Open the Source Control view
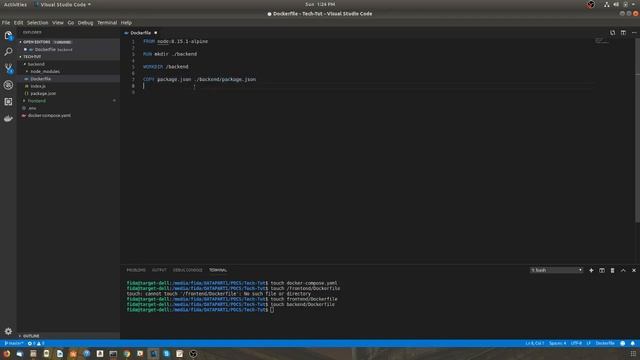 click(x=8, y=68)
